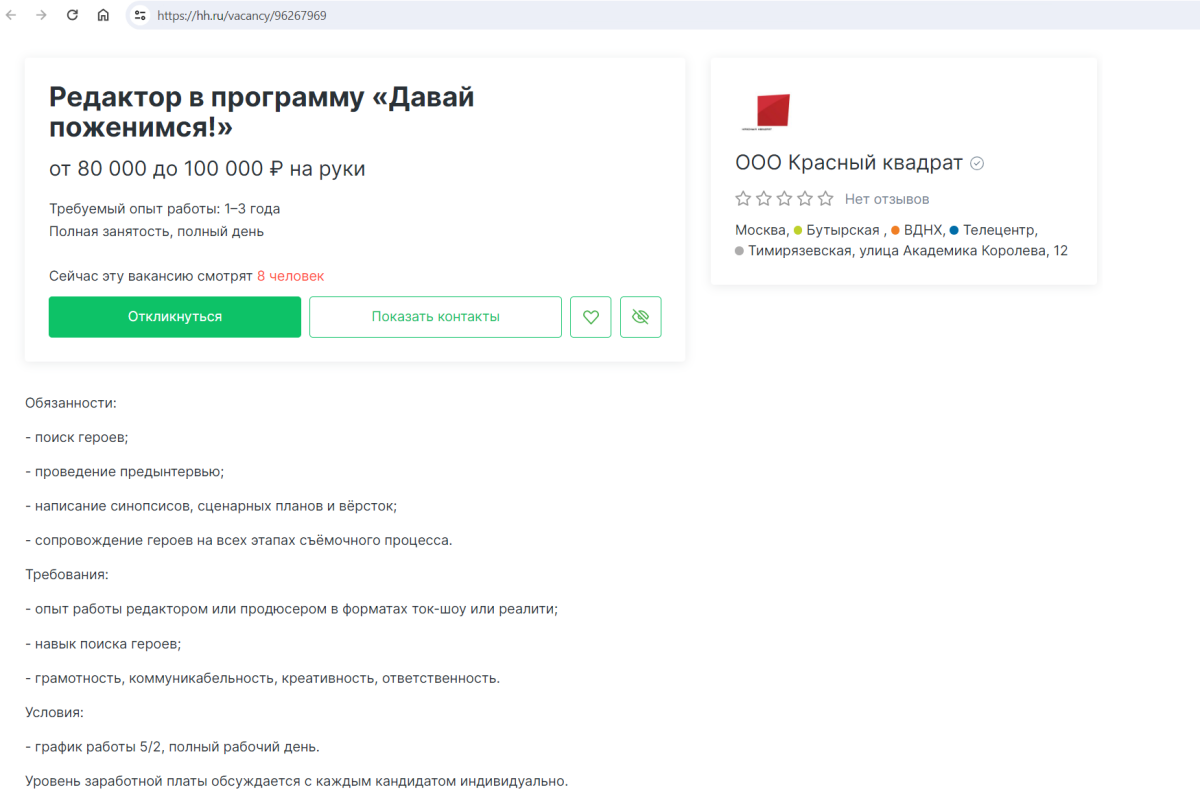The width and height of the screenshot is (1200, 807).
Task: Click the поиск героев duty line
Action: click(x=77, y=437)
